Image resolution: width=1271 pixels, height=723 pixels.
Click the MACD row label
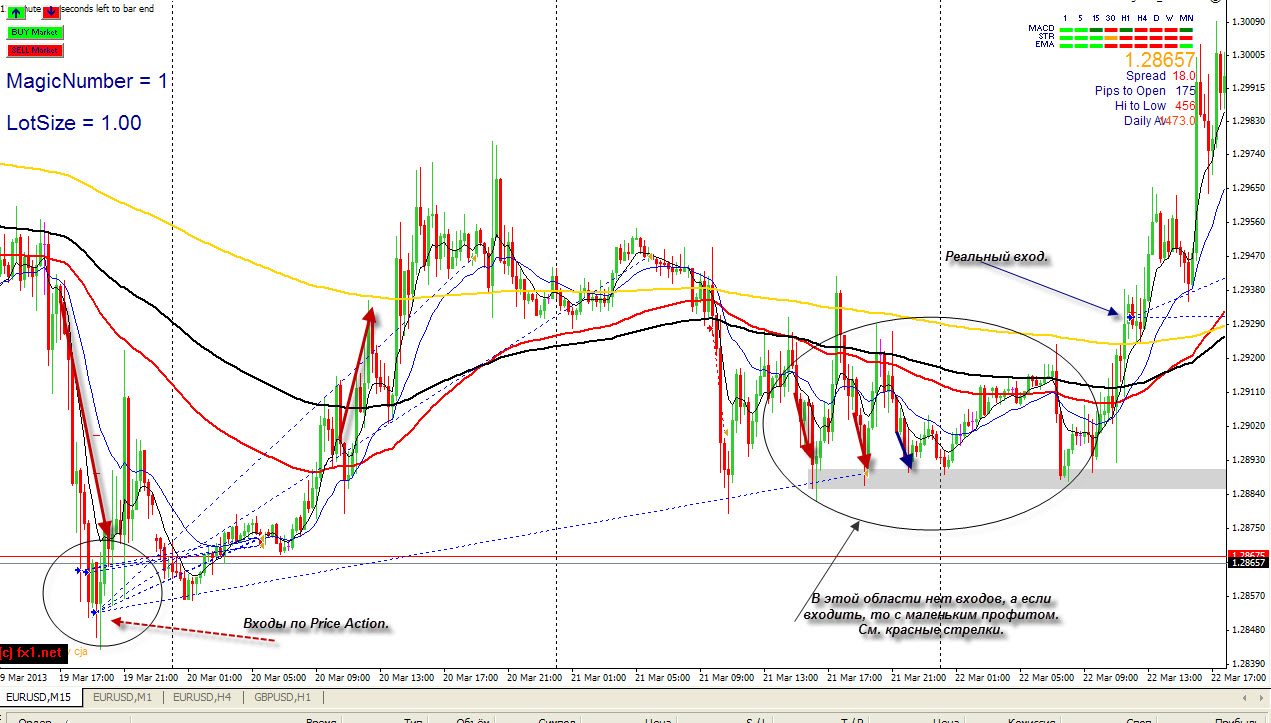click(1041, 28)
